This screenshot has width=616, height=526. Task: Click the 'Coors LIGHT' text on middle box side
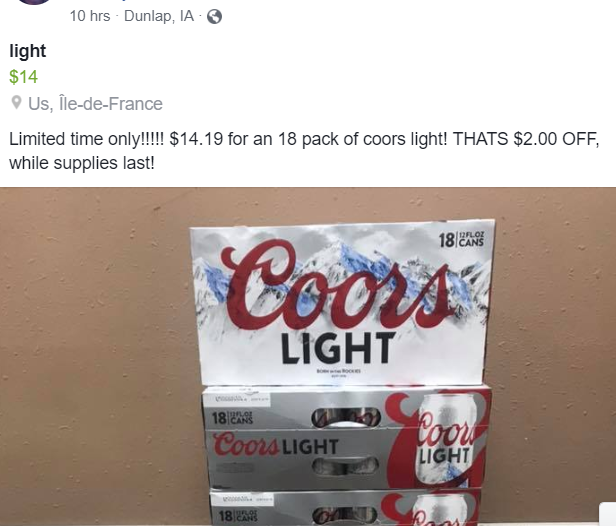point(276,446)
